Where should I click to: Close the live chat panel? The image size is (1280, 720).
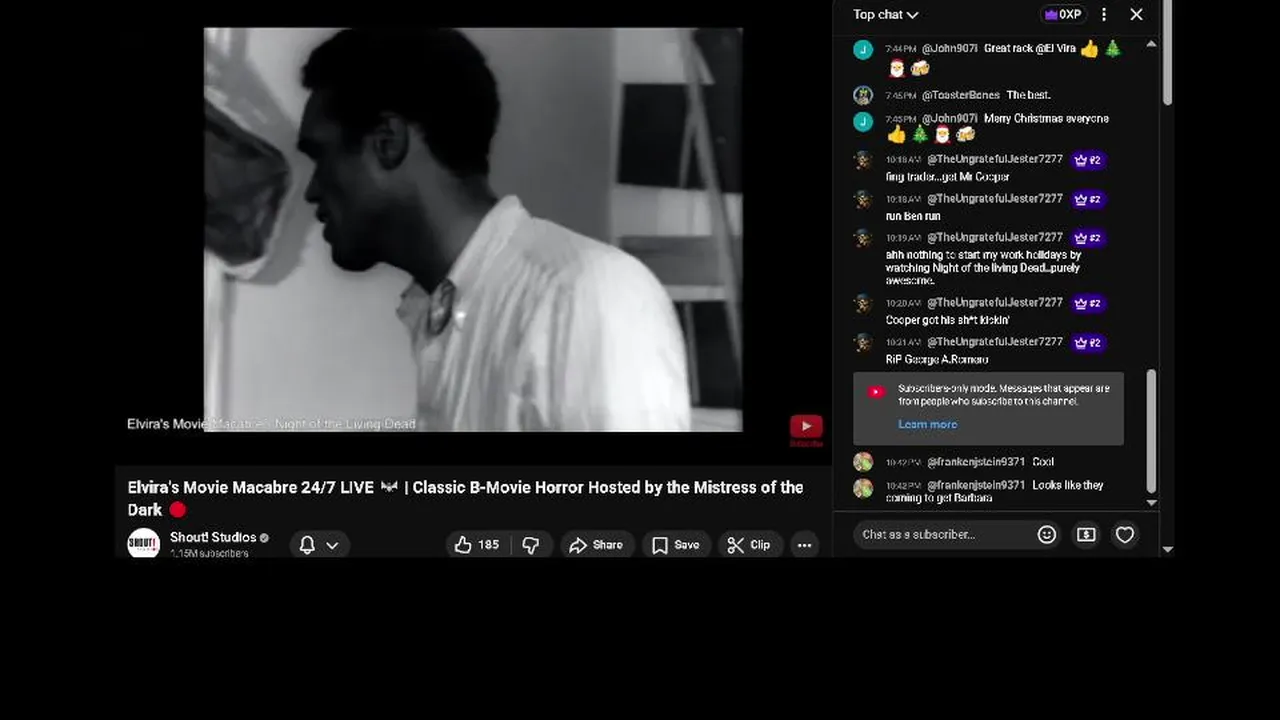click(x=1136, y=14)
